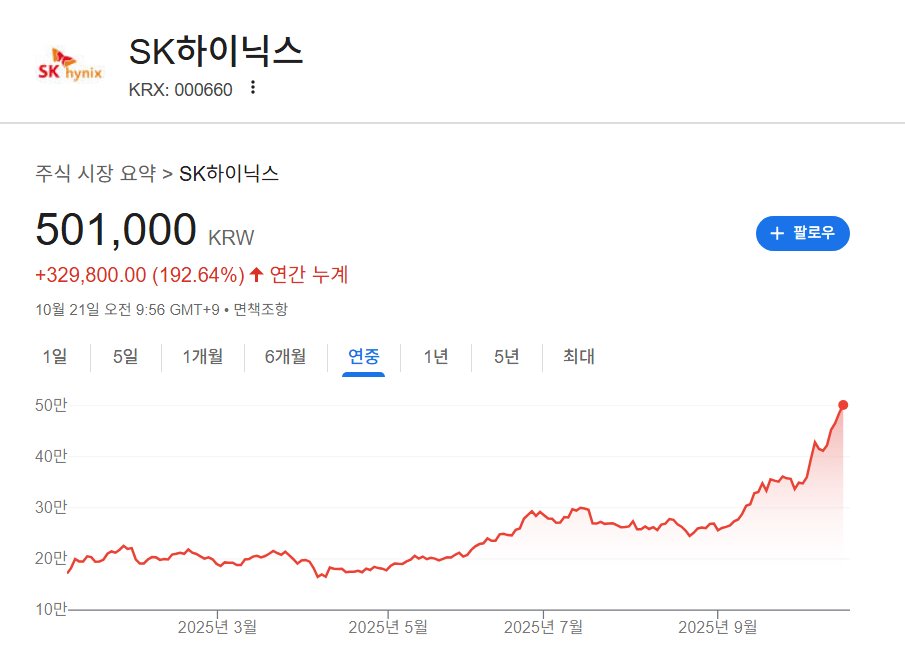Click the 501,000 price value
This screenshot has width=905, height=653.
tap(116, 229)
